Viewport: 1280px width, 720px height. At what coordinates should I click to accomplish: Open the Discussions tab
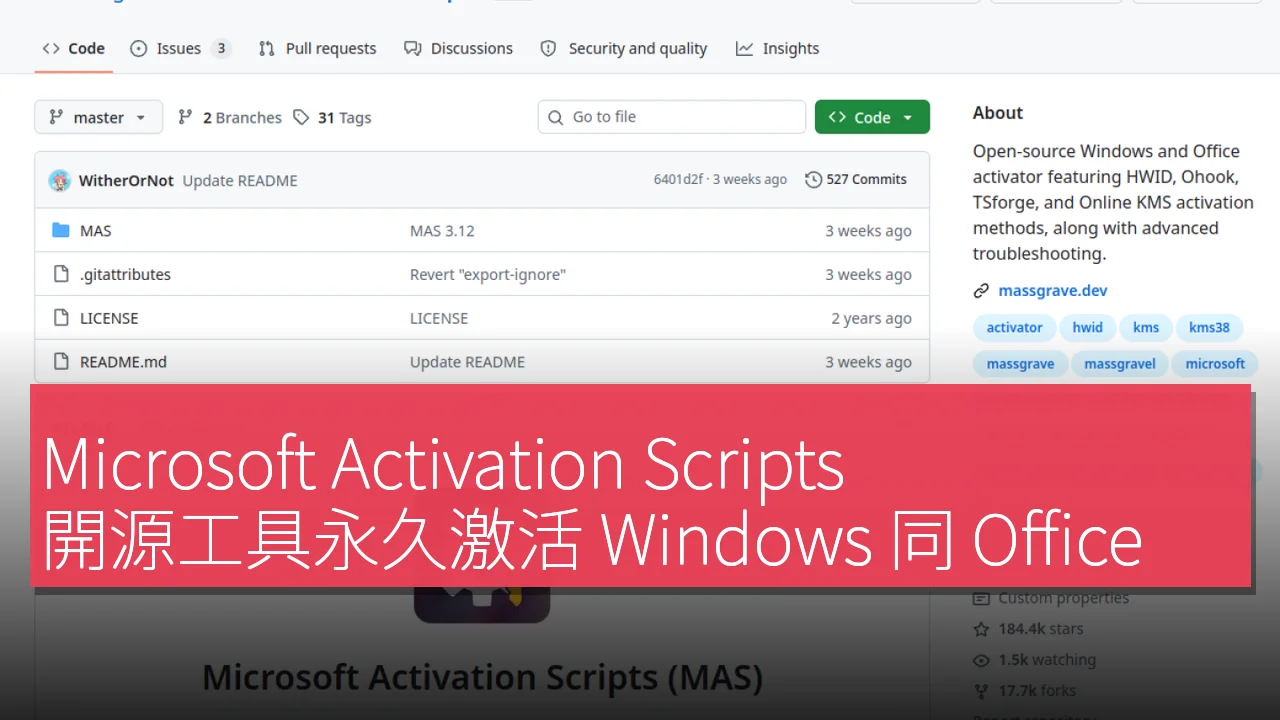pyautogui.click(x=458, y=48)
